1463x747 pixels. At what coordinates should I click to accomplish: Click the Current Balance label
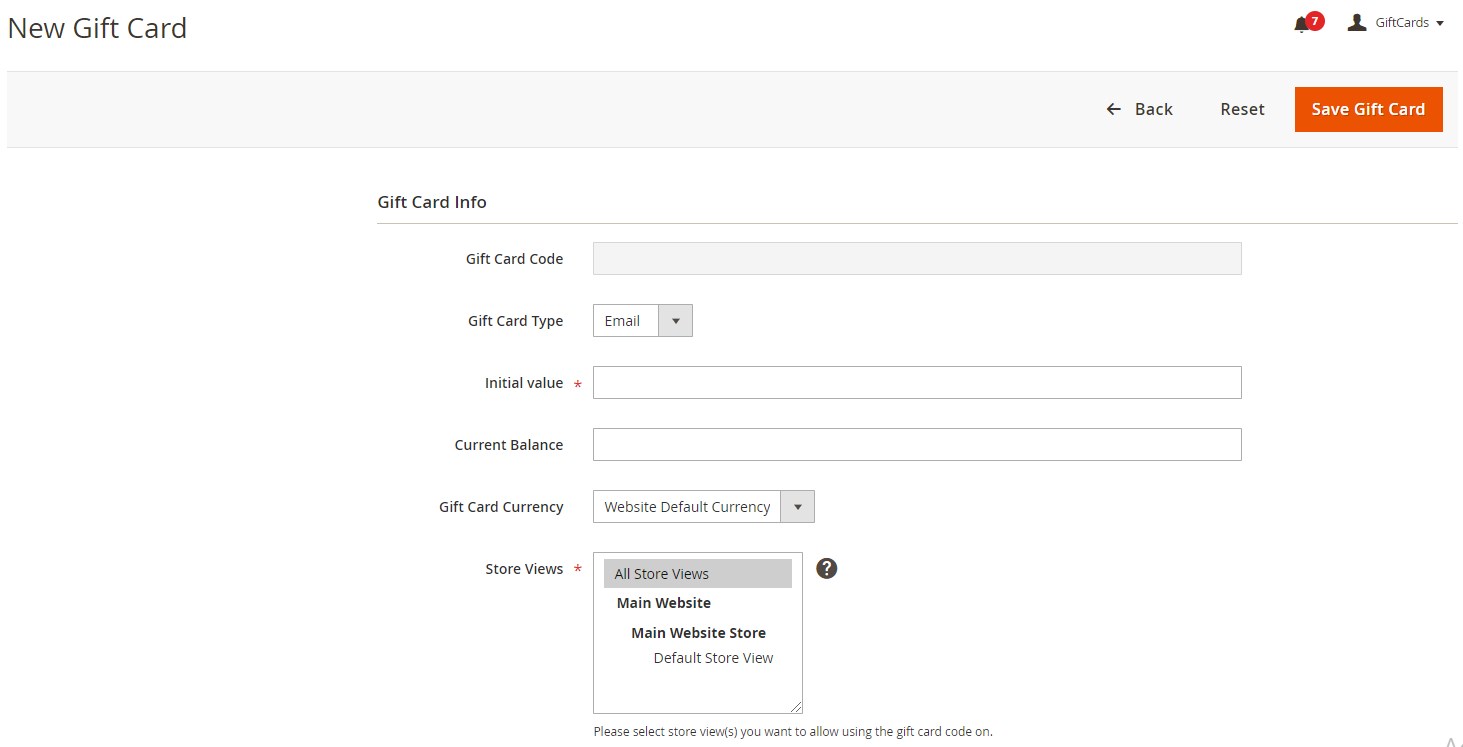click(x=509, y=445)
